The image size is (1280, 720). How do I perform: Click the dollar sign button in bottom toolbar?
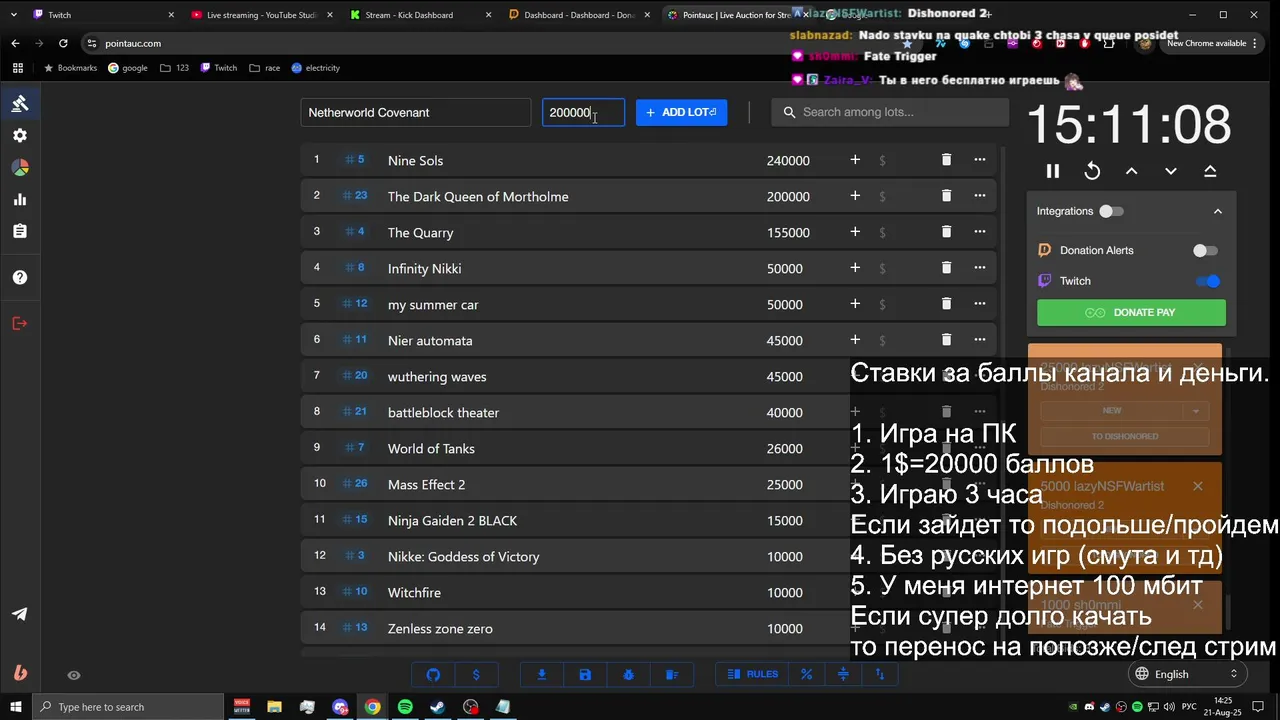[x=476, y=674]
